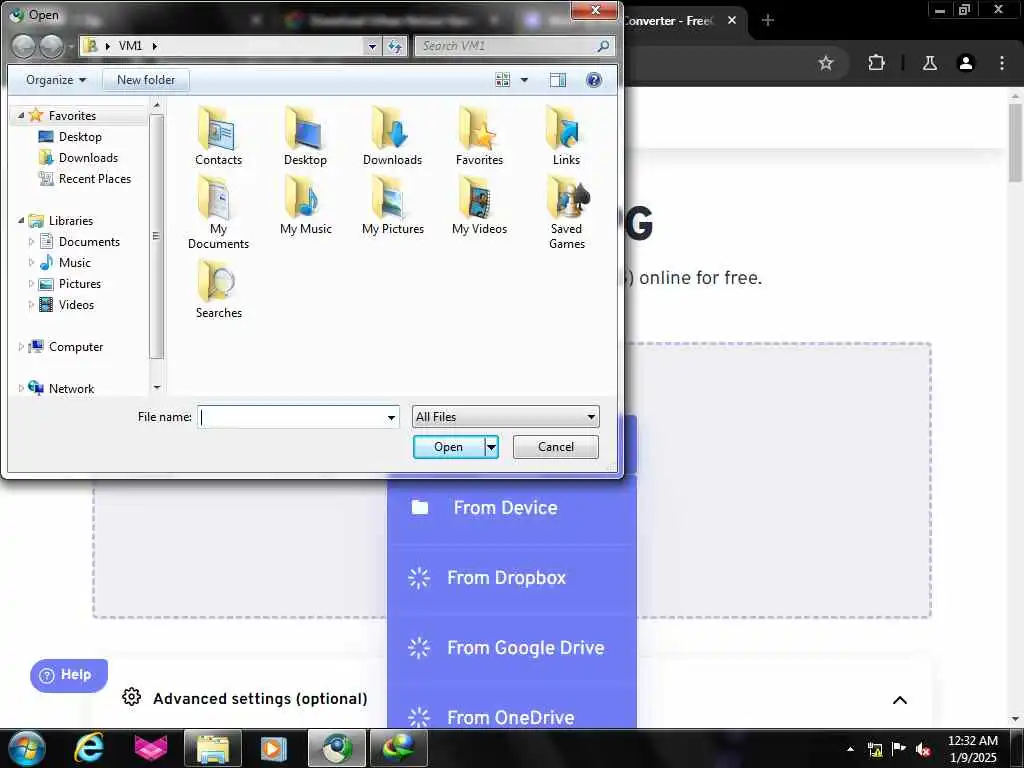1024x768 pixels.
Task: Select the Links folder
Action: 566,136
